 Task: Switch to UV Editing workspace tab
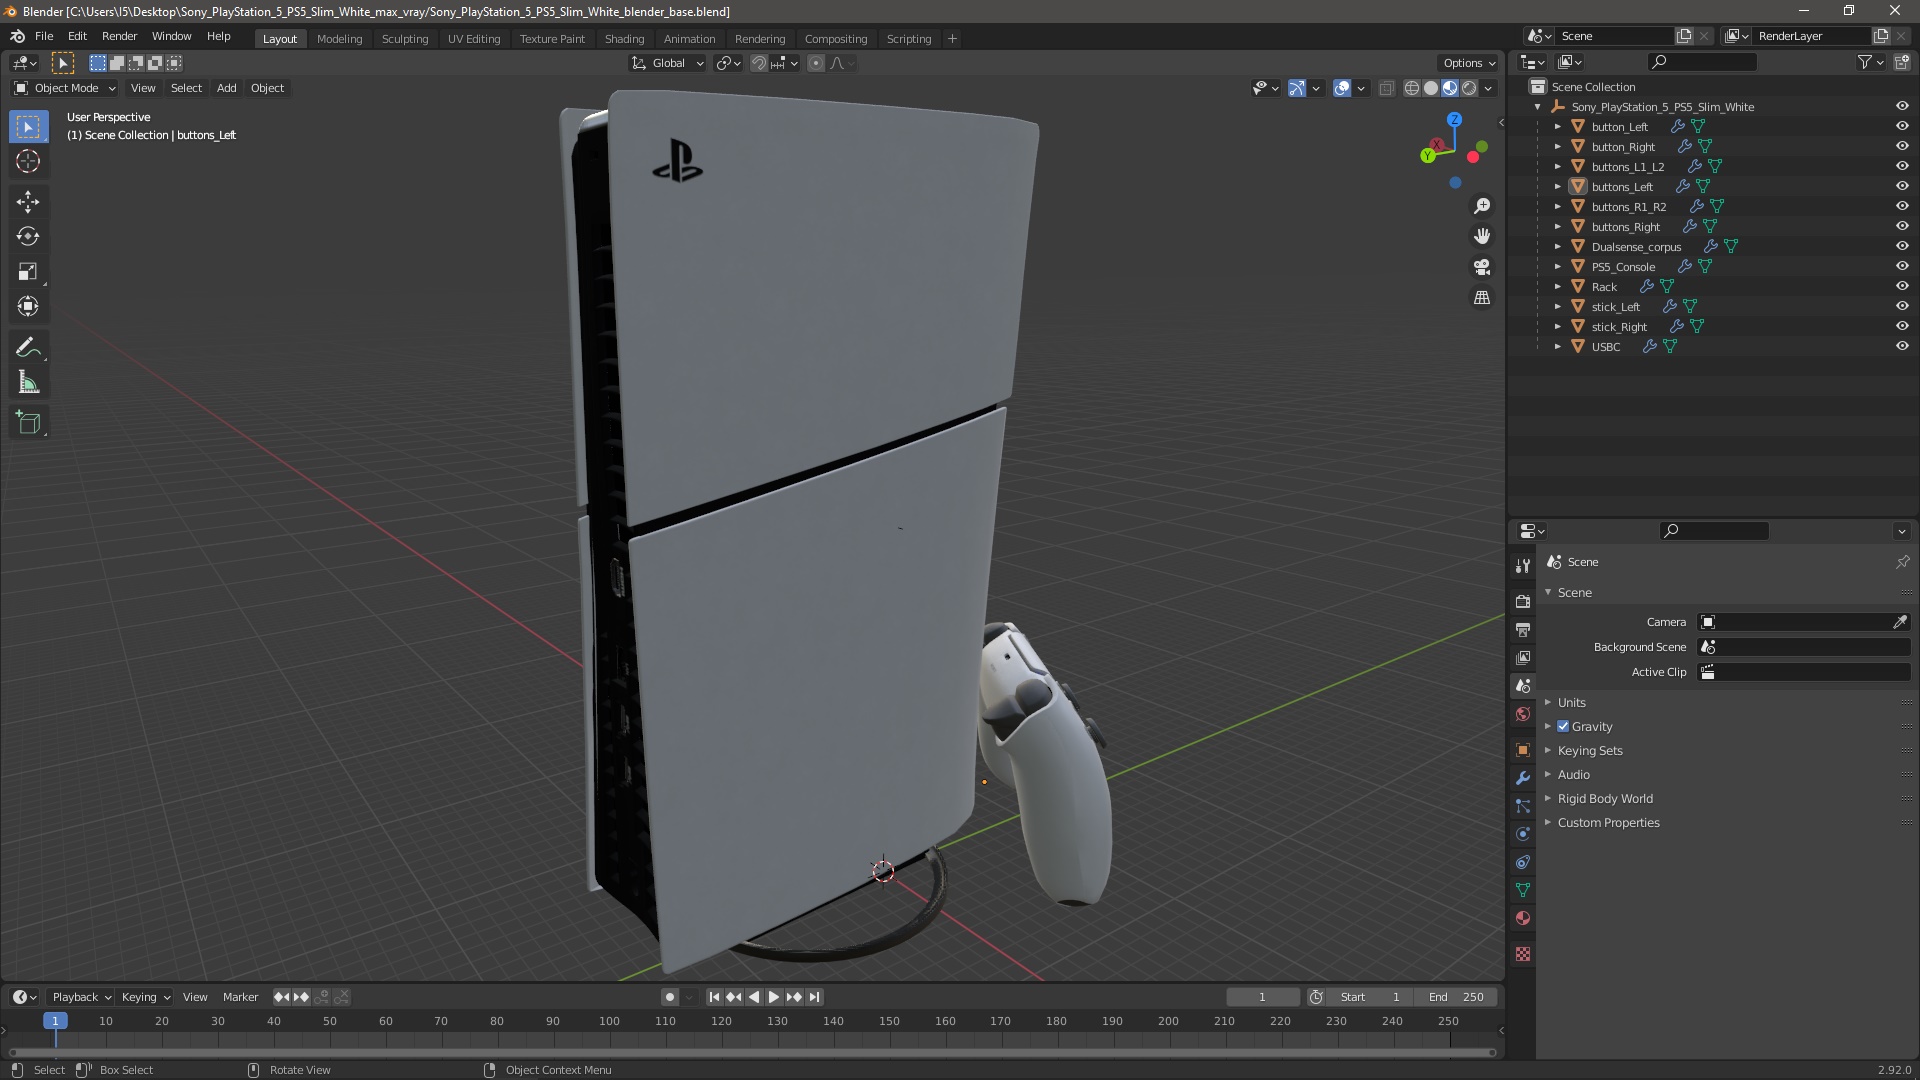[x=474, y=39]
